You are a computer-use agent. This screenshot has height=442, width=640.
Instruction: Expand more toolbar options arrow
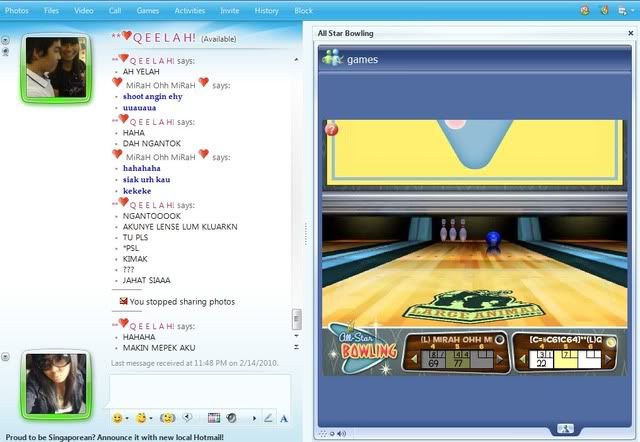click(x=254, y=418)
